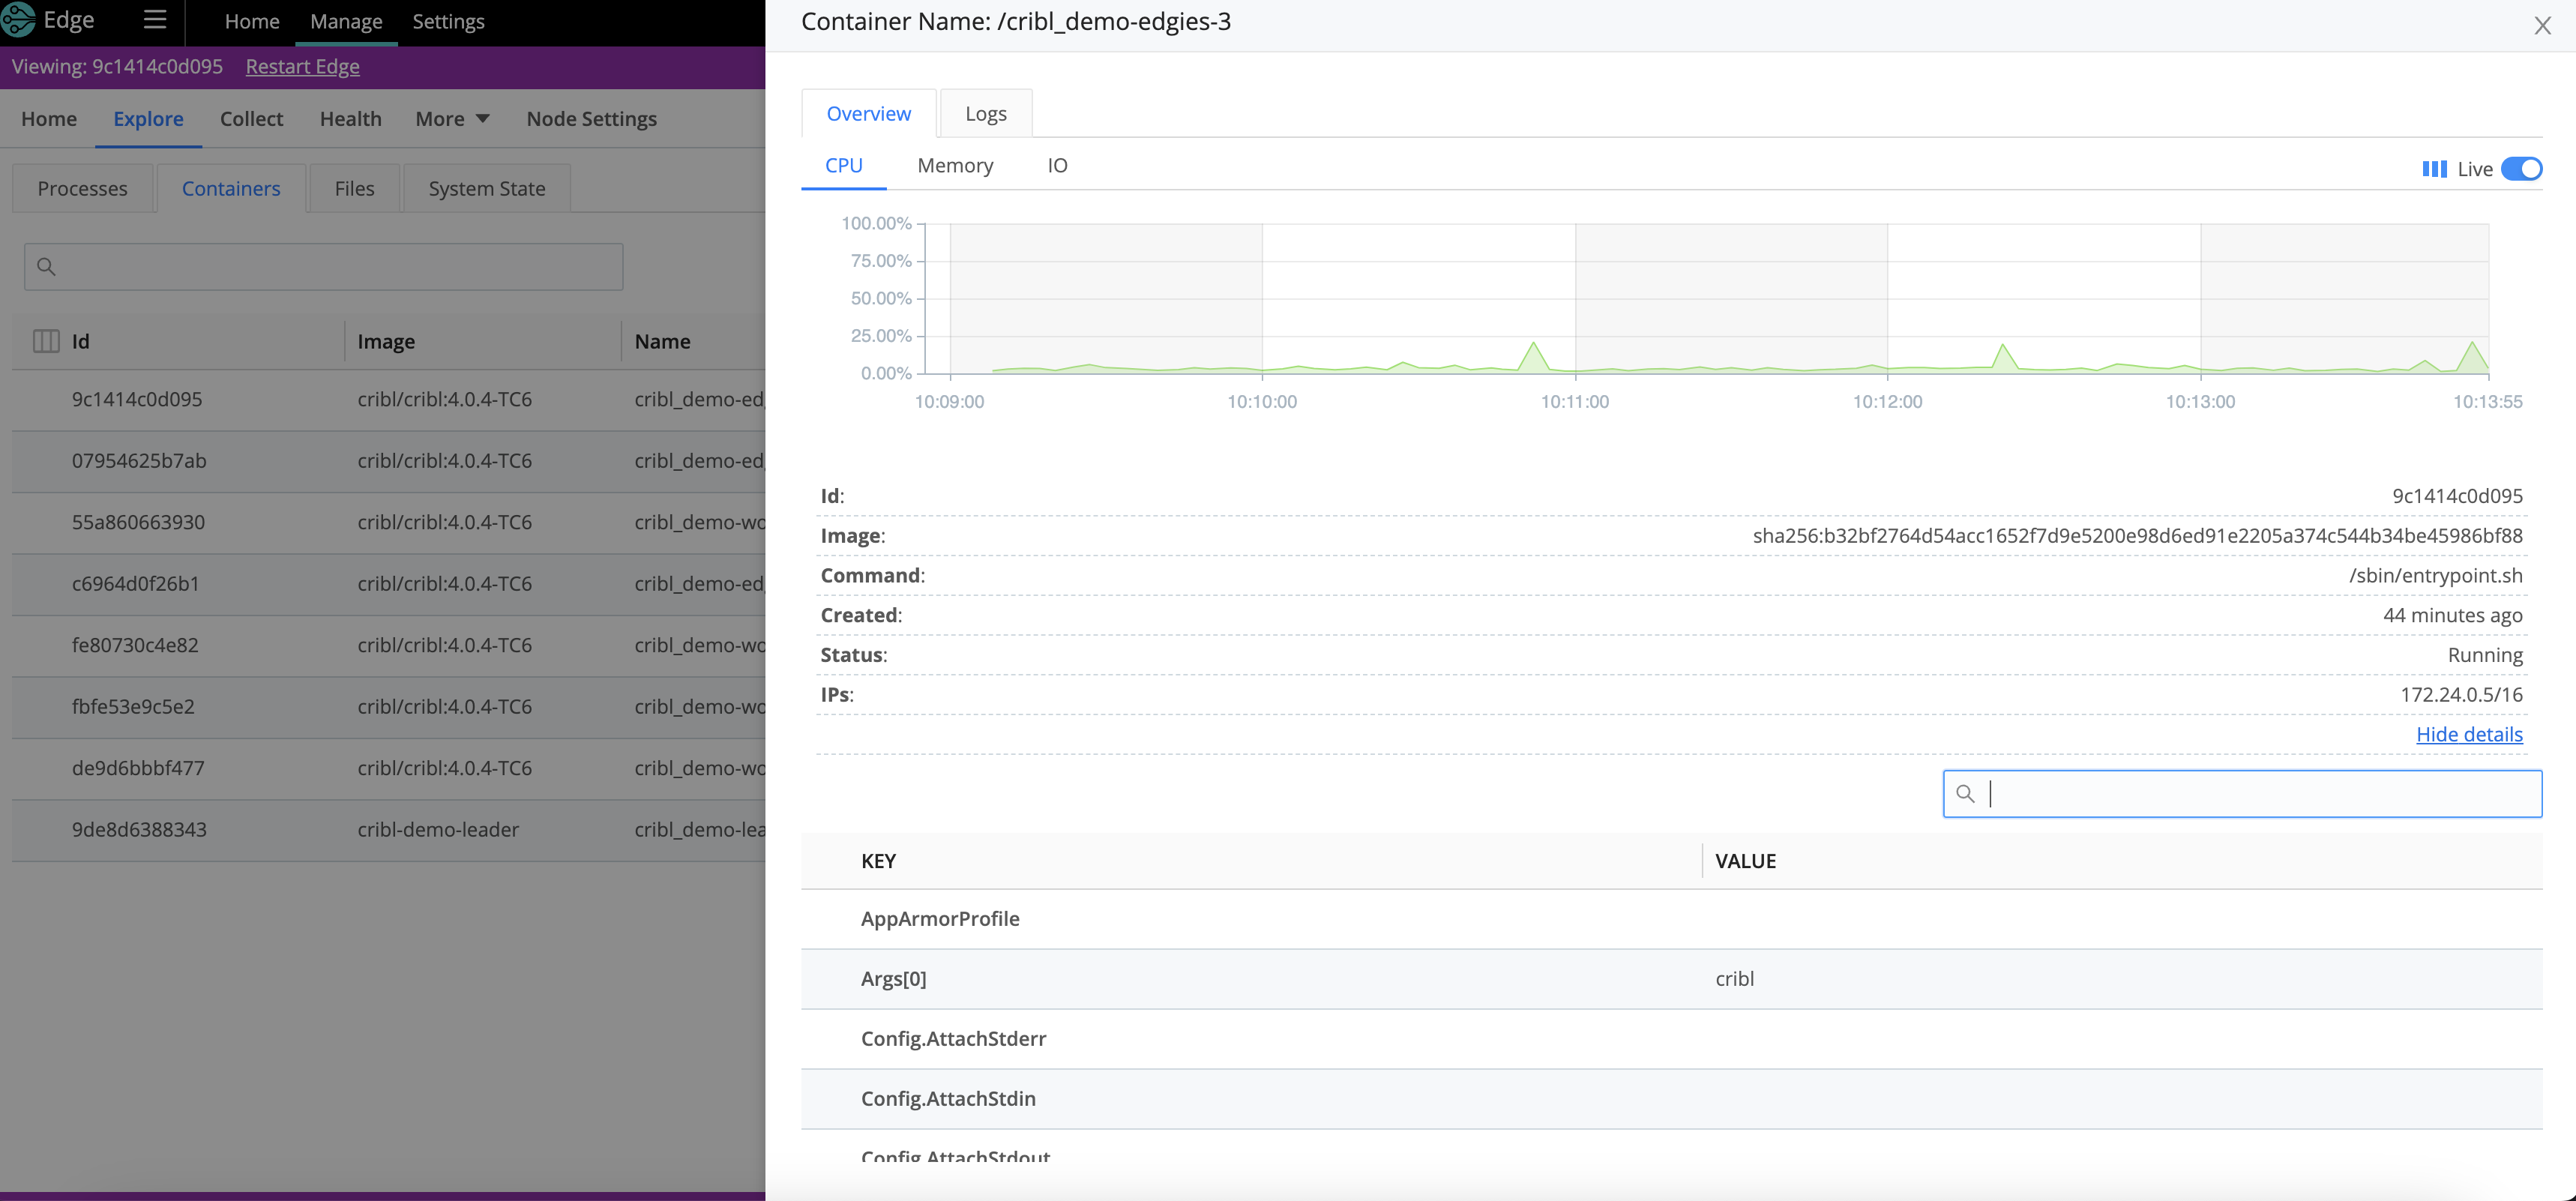Click the Restart Edge link

(x=302, y=67)
